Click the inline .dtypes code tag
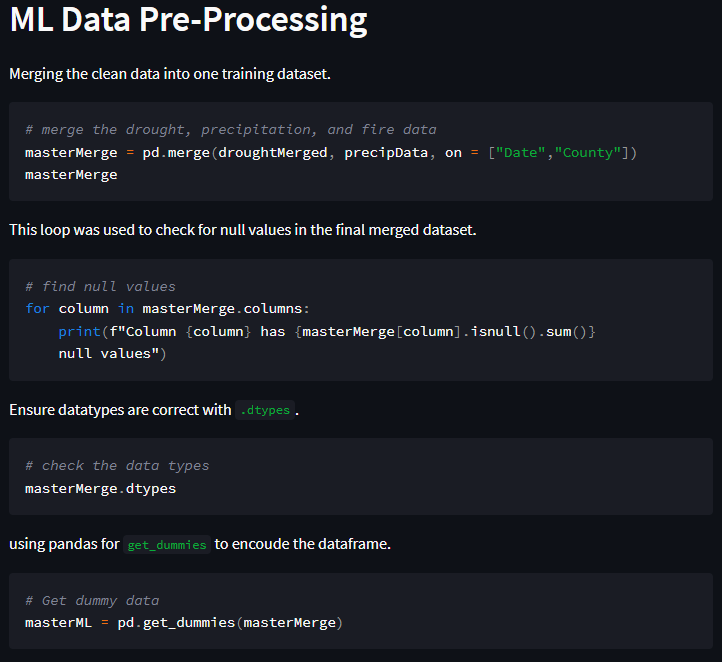Viewport: 722px width, 662px height. coord(265,410)
